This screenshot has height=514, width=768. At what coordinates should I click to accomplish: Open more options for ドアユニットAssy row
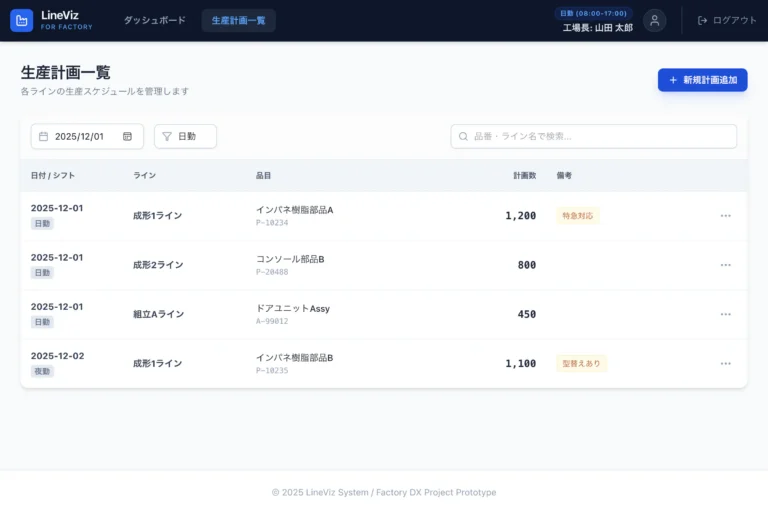coord(725,314)
